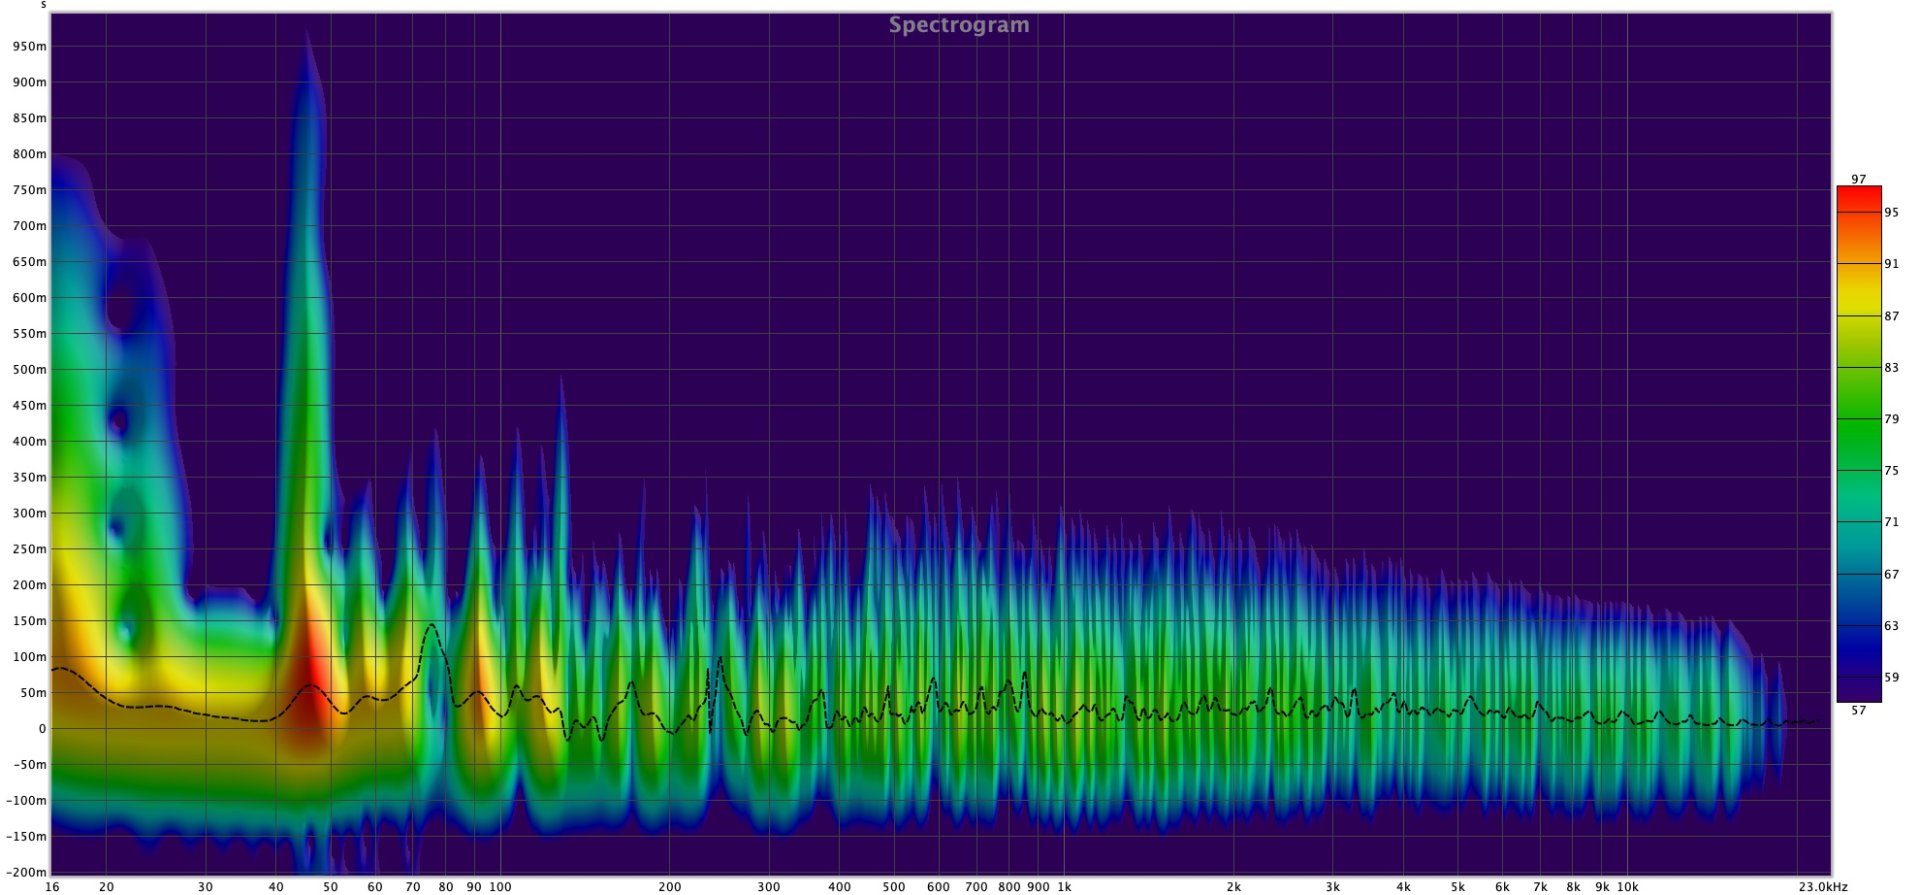
Task: Click the 40 frequency axis label
Action: pos(276,886)
